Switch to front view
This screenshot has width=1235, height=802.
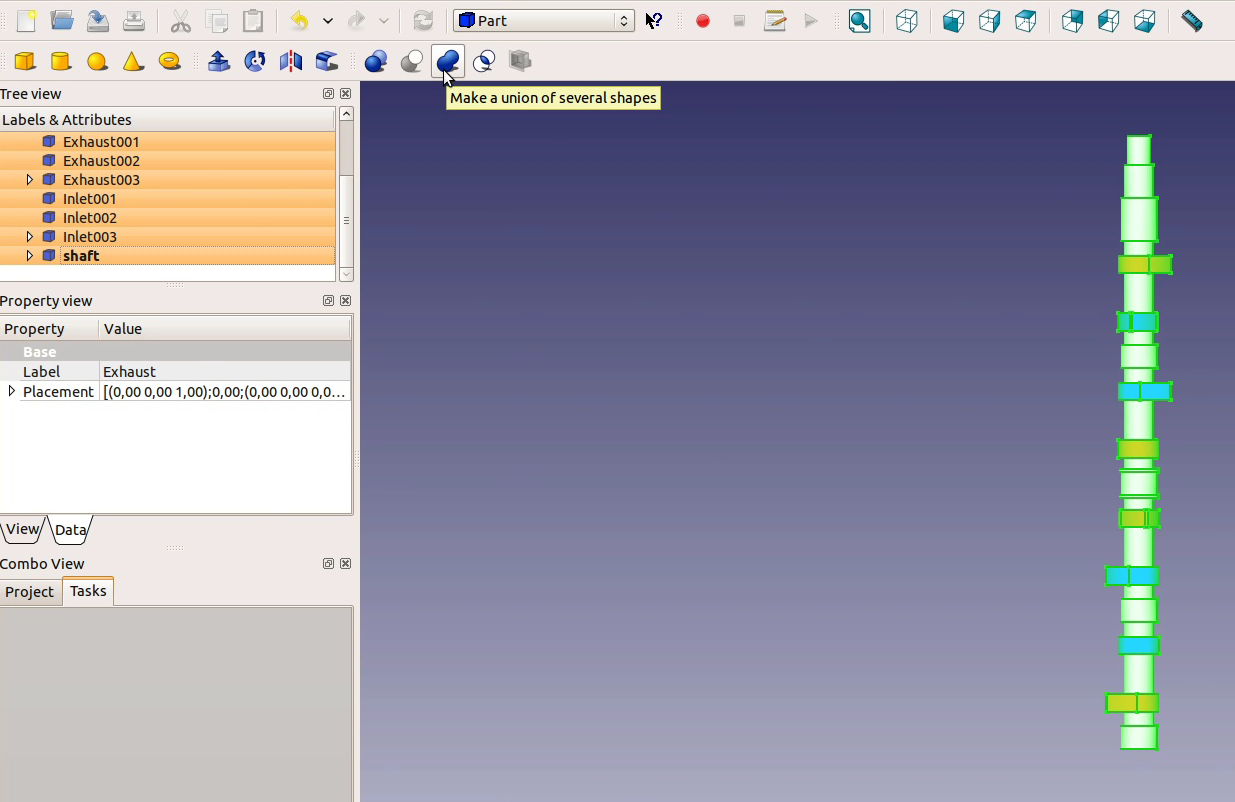point(952,20)
